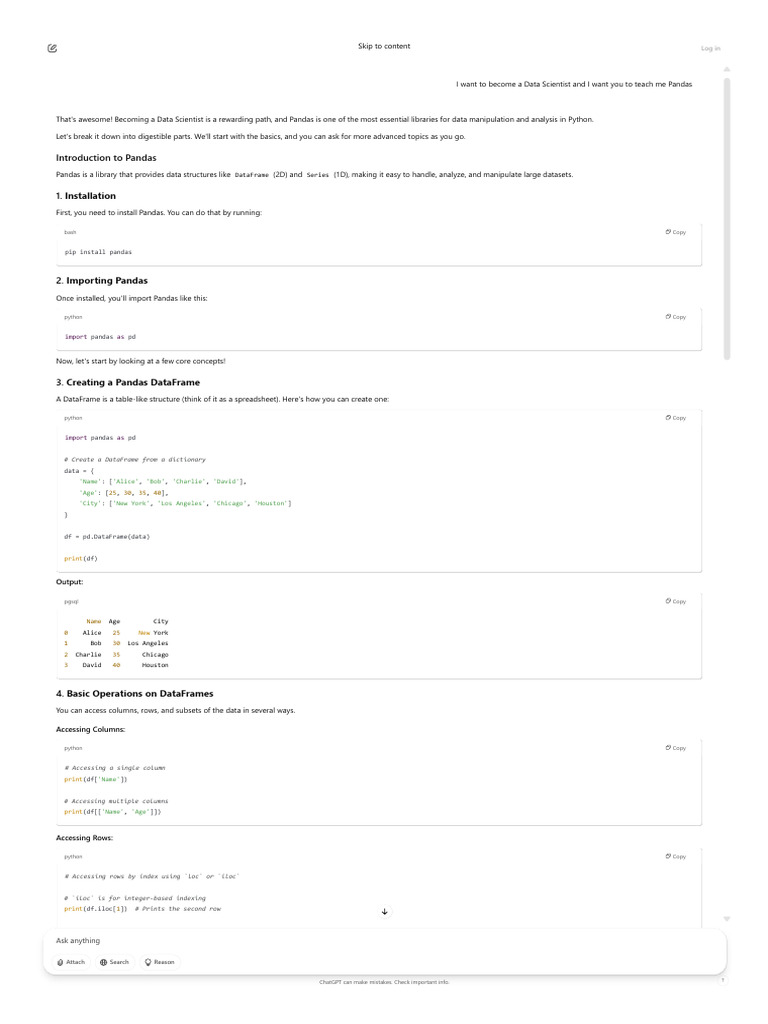
Task: Copy the bash pip install code
Action: point(676,232)
